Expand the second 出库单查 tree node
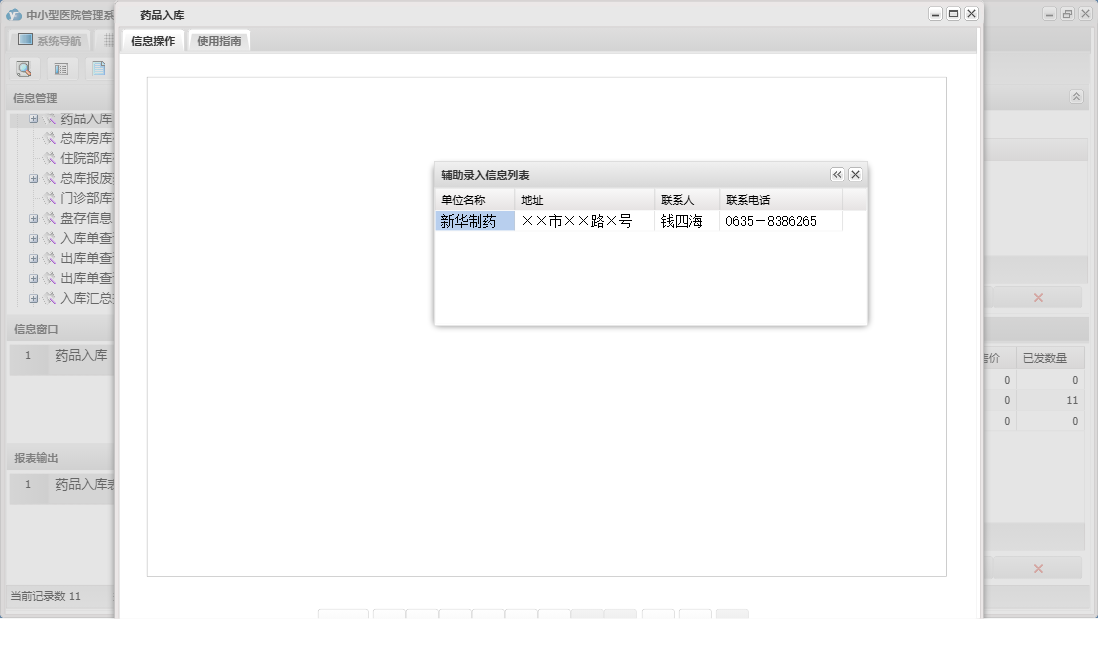 pos(33,279)
